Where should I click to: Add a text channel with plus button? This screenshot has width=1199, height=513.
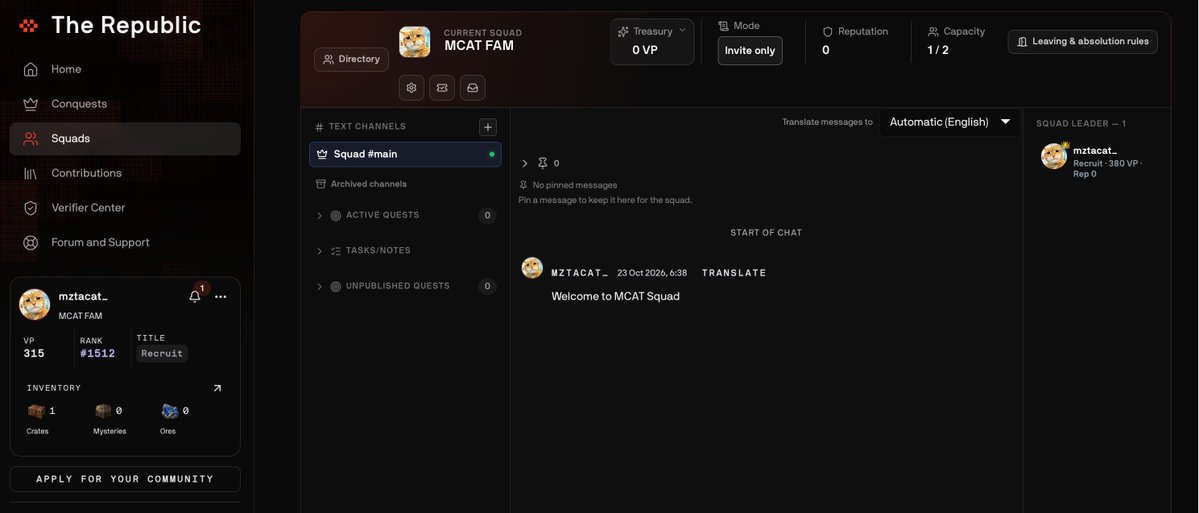[488, 127]
